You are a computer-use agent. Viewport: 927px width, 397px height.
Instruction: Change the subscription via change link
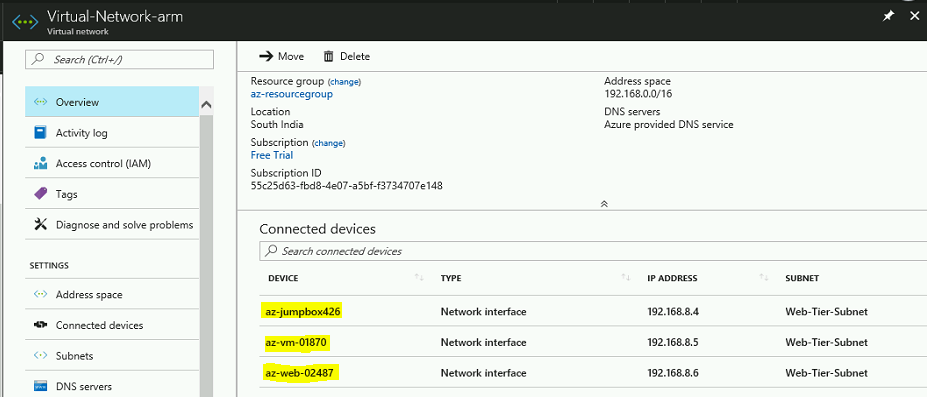tap(329, 143)
